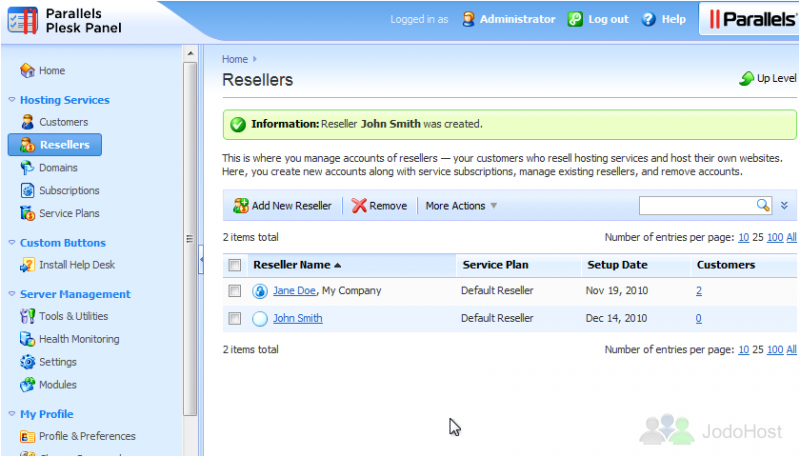Click the Home breadcrumb link
The width and height of the screenshot is (800, 457).
click(x=235, y=59)
